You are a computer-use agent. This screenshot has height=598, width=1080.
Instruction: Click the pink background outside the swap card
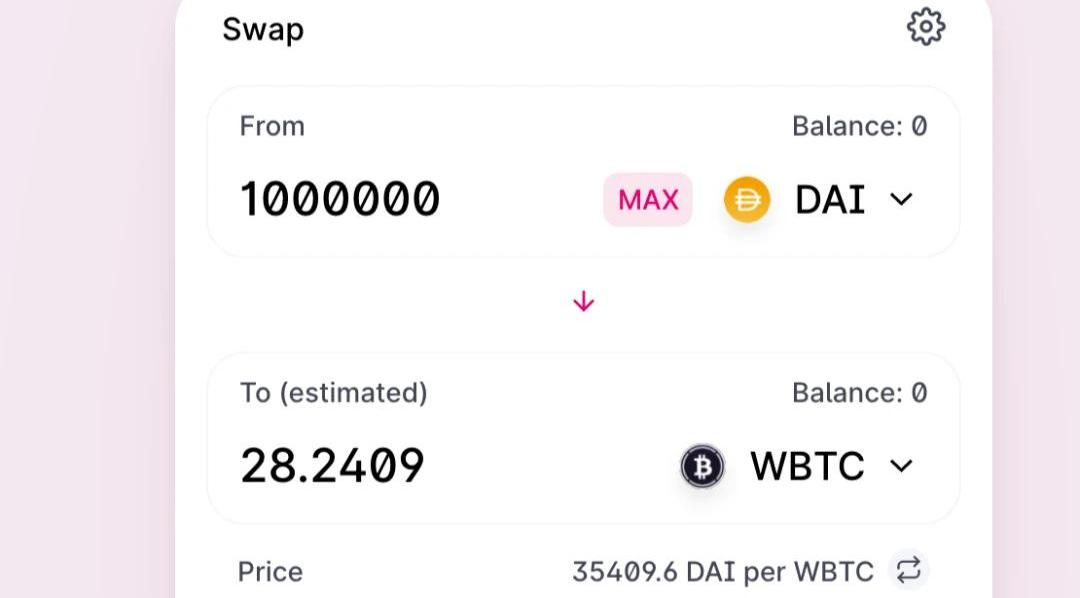click(x=80, y=300)
